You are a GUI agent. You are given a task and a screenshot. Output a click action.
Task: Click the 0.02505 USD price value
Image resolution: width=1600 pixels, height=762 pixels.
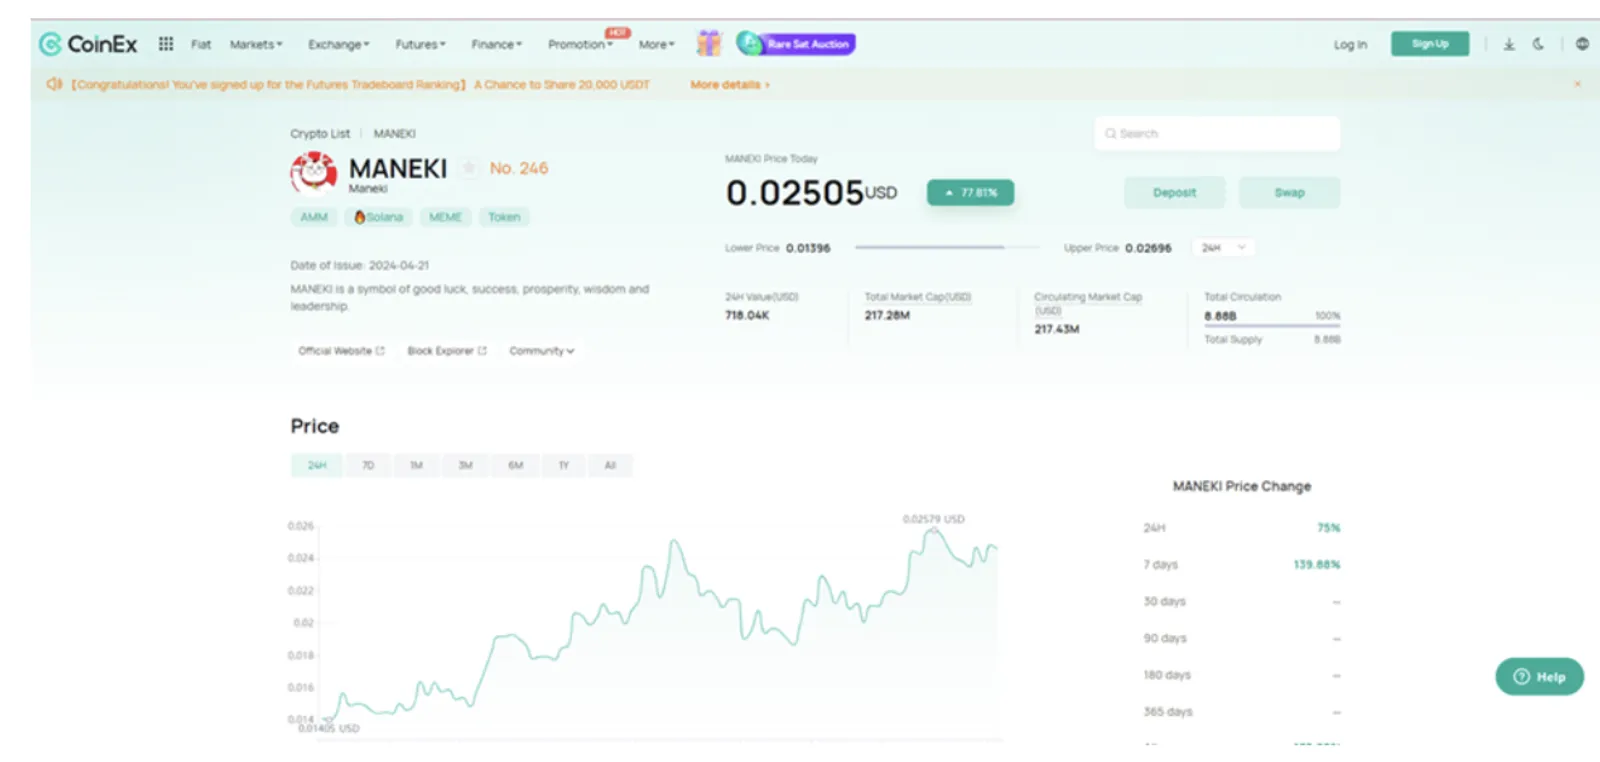coord(811,192)
